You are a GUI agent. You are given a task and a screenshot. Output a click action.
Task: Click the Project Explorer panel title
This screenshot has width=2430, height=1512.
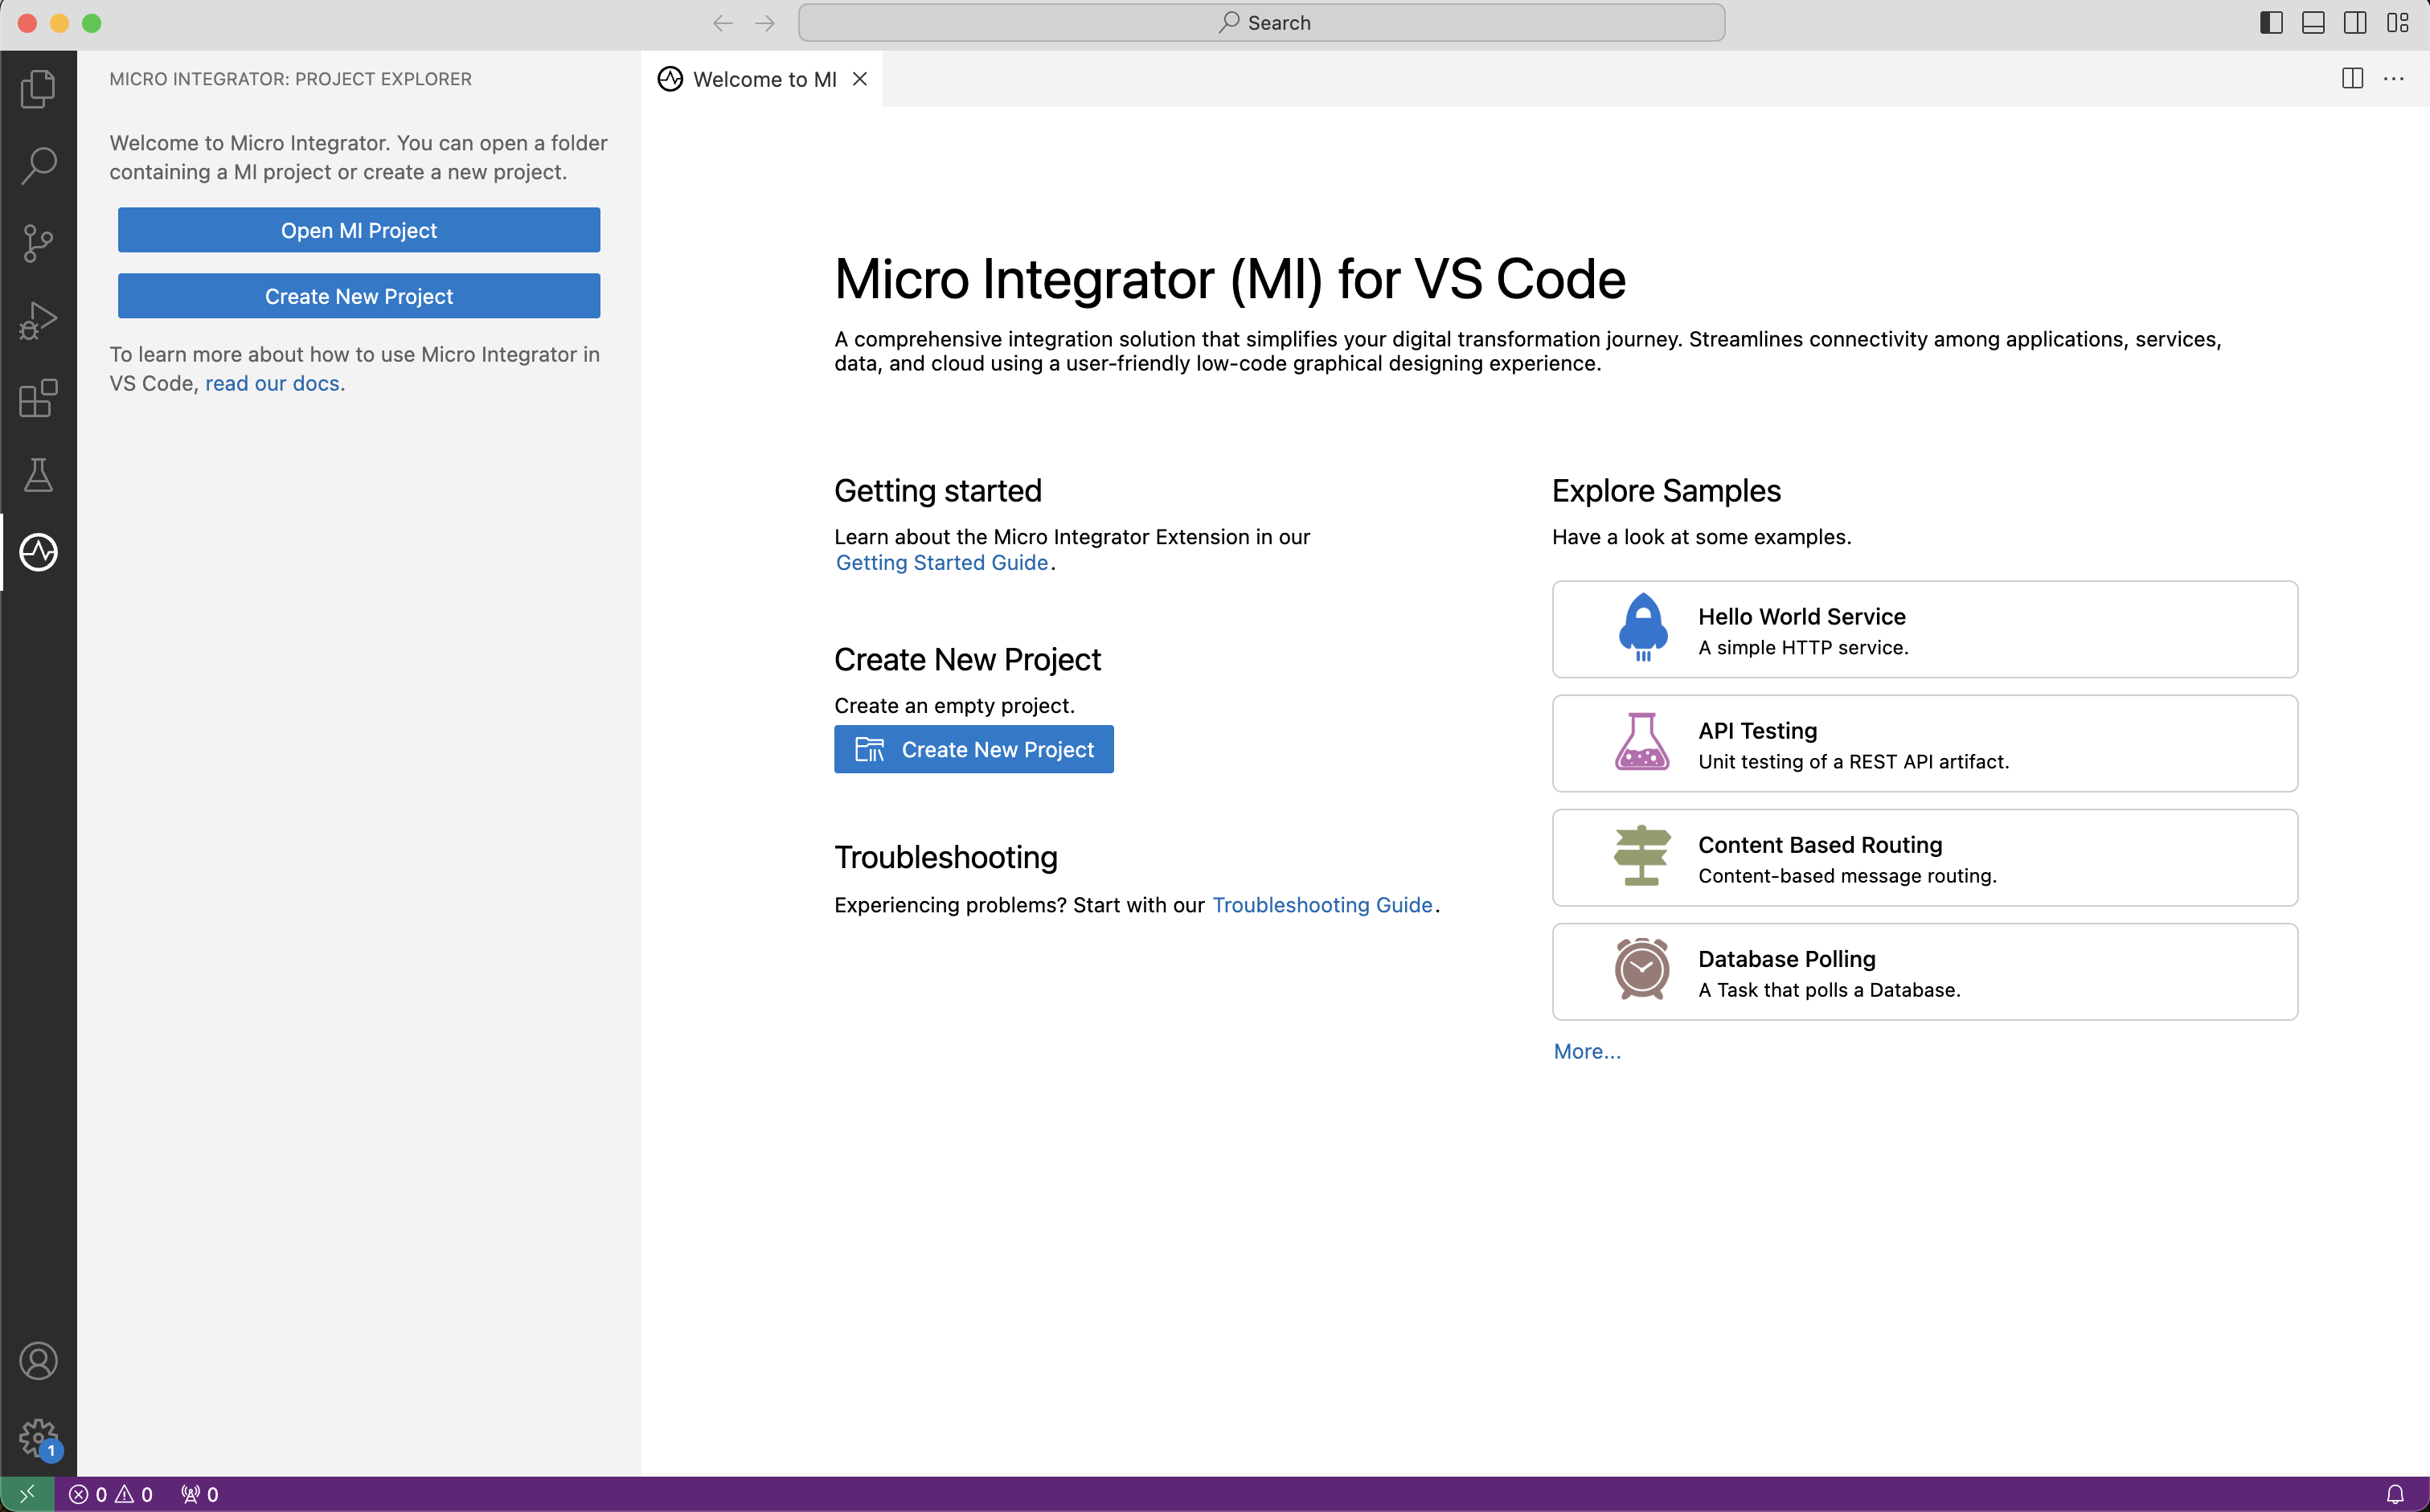(290, 79)
